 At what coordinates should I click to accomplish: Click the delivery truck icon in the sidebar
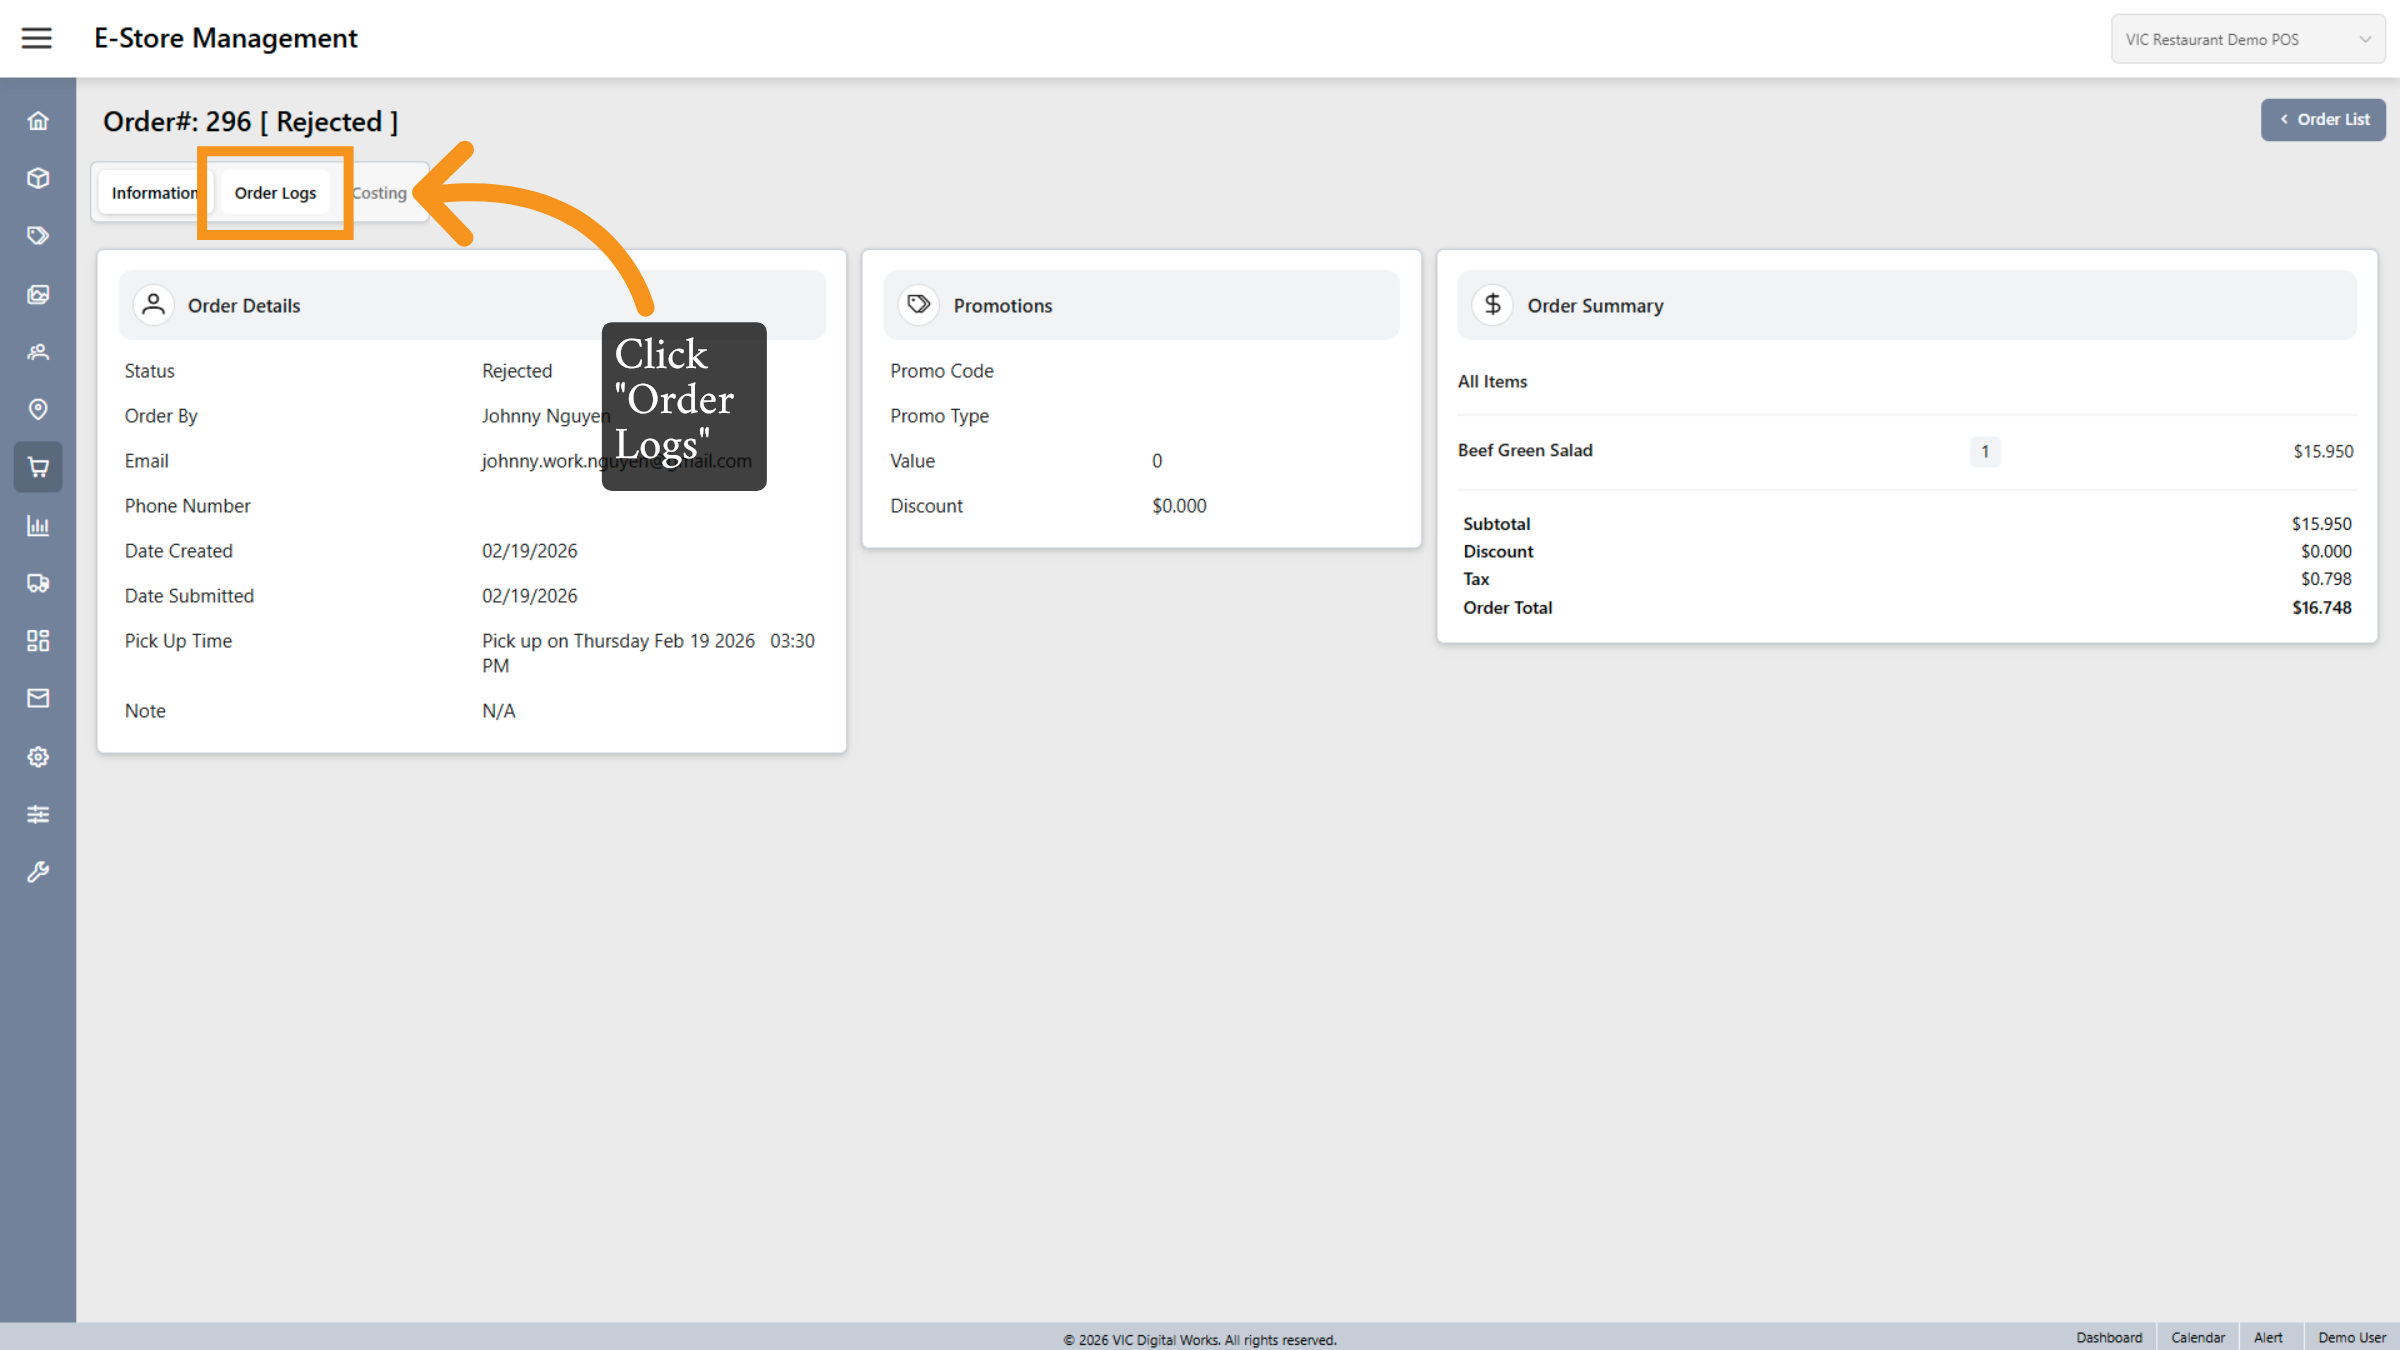point(38,583)
